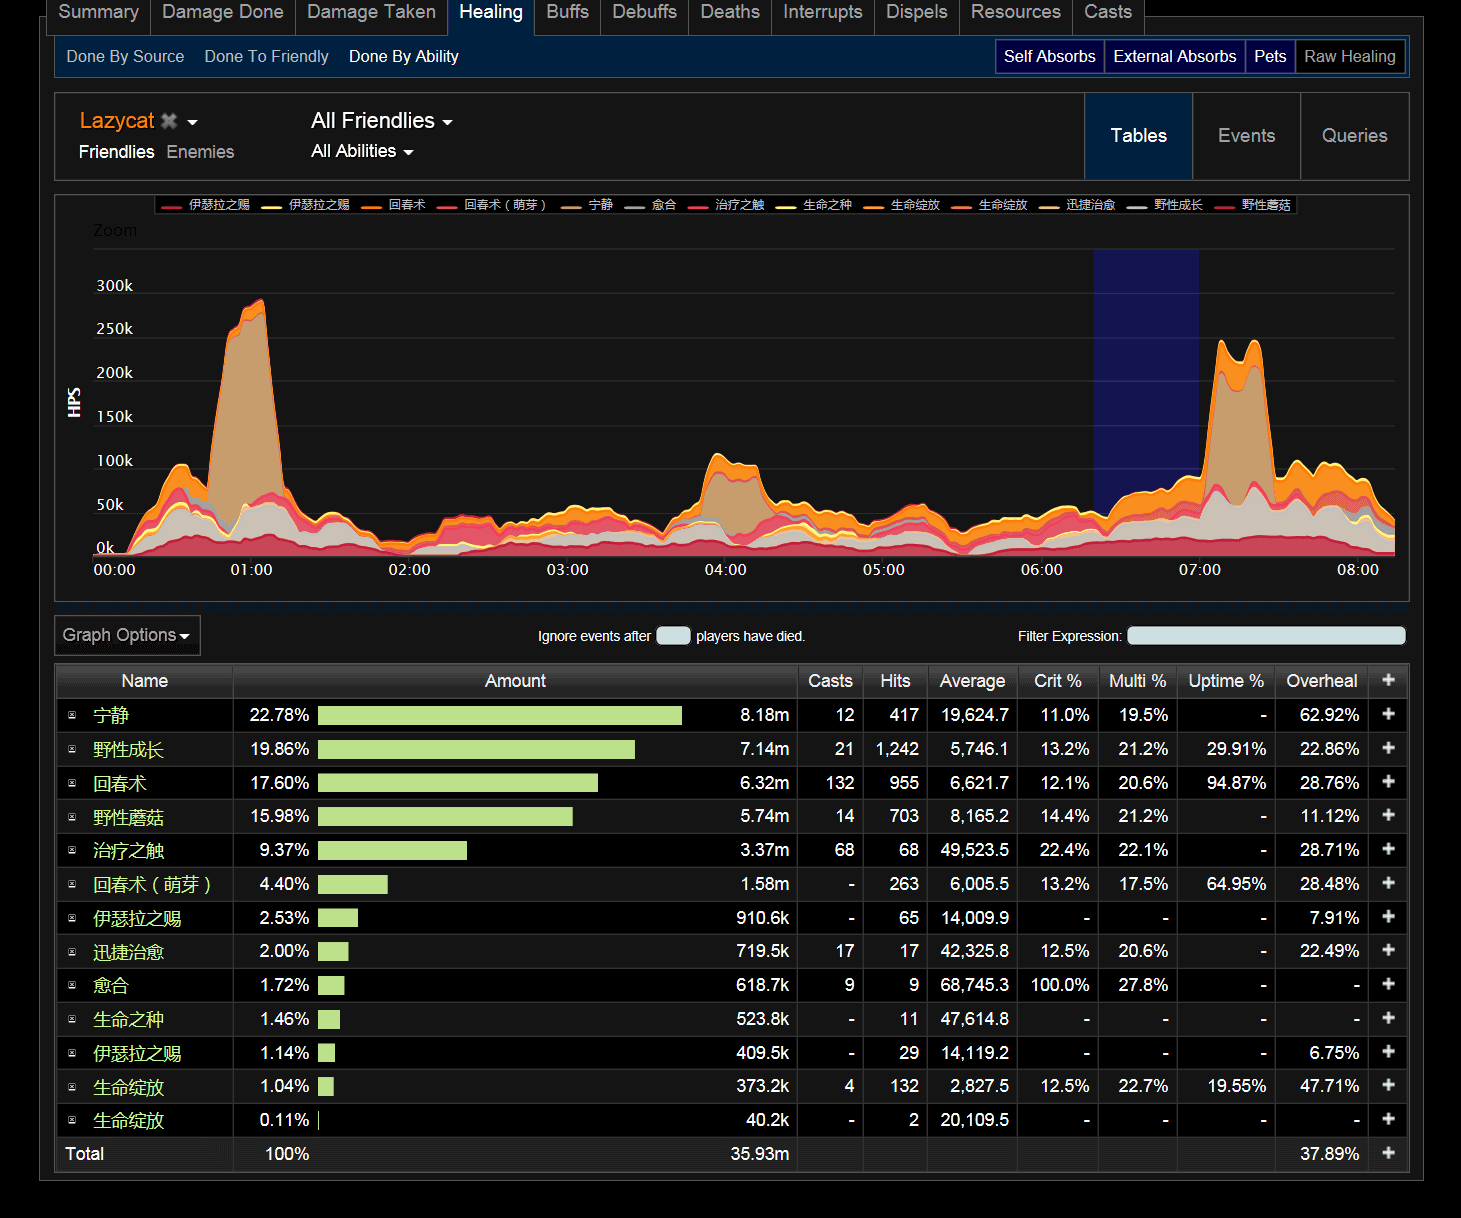Click the plus icon in 愈合 row
This screenshot has width=1461, height=1218.
point(1388,984)
